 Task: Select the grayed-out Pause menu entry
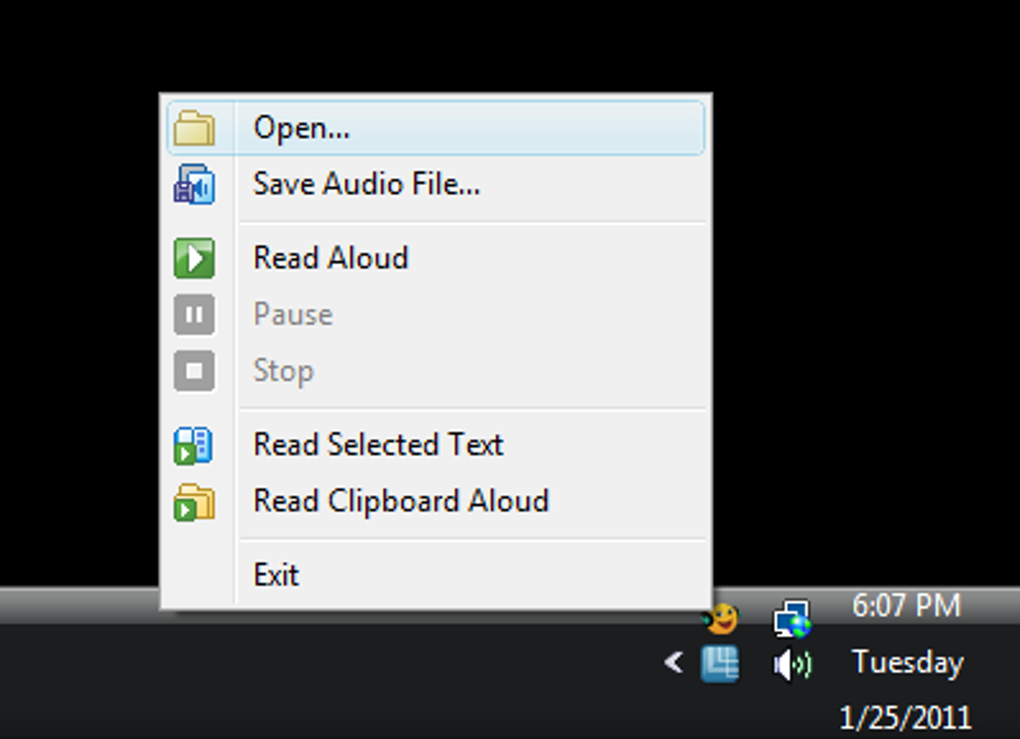point(436,315)
